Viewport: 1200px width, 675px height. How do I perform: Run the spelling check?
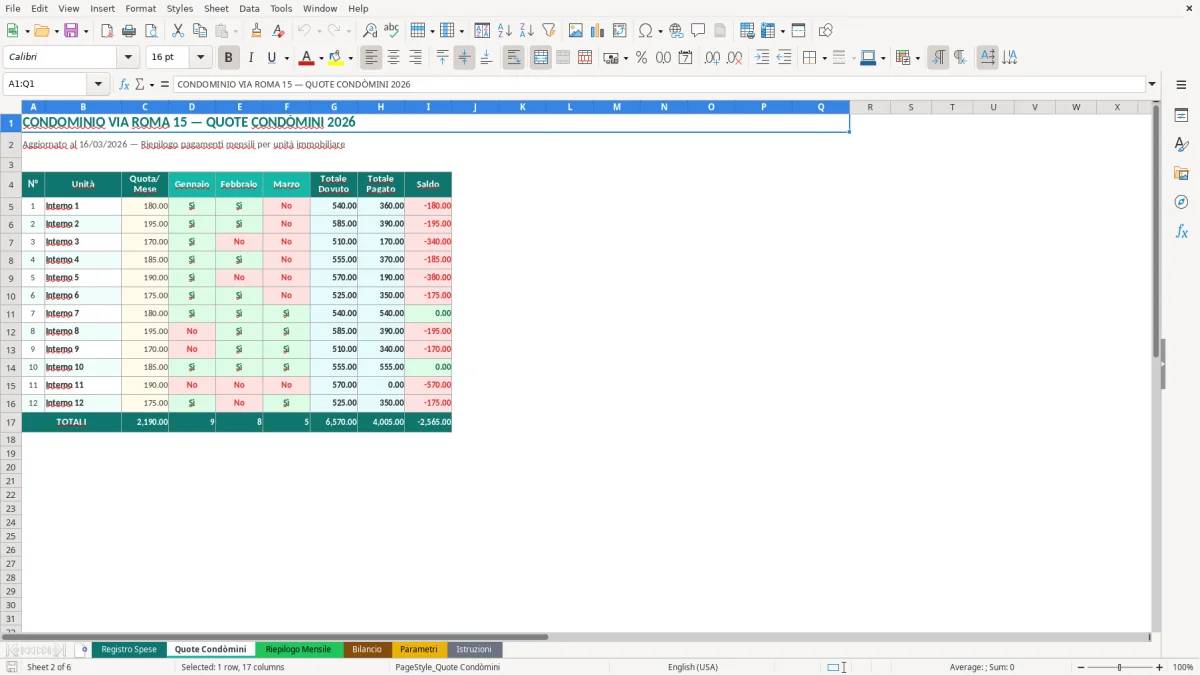392,31
